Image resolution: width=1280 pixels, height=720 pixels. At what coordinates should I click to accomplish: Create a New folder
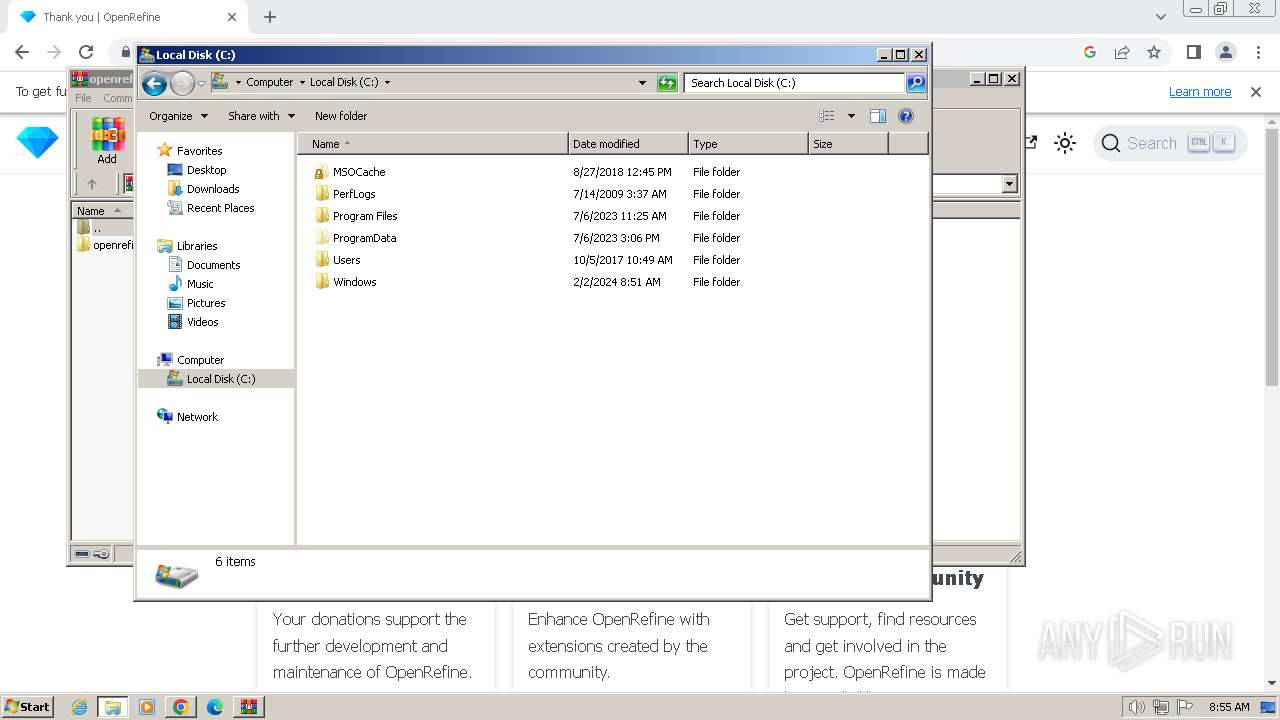pyautogui.click(x=341, y=116)
